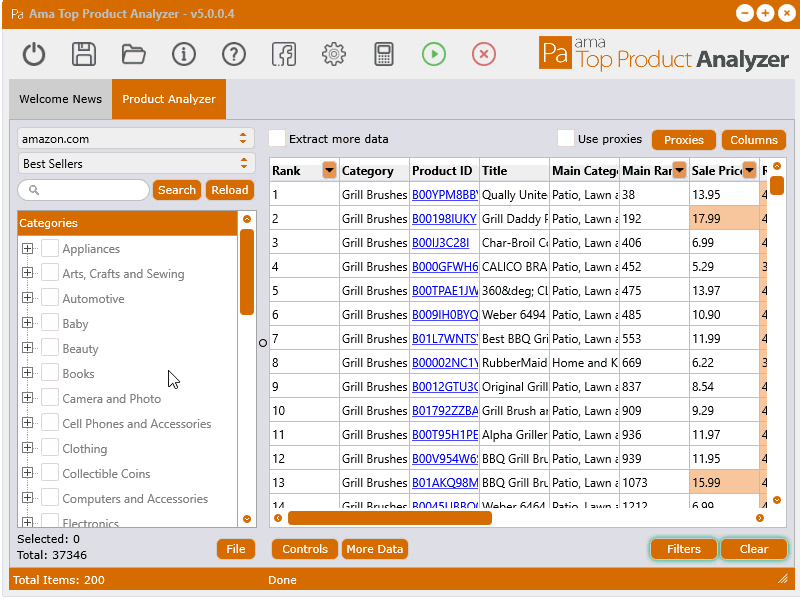Click the info circle icon
The image size is (800, 600).
pos(184,54)
